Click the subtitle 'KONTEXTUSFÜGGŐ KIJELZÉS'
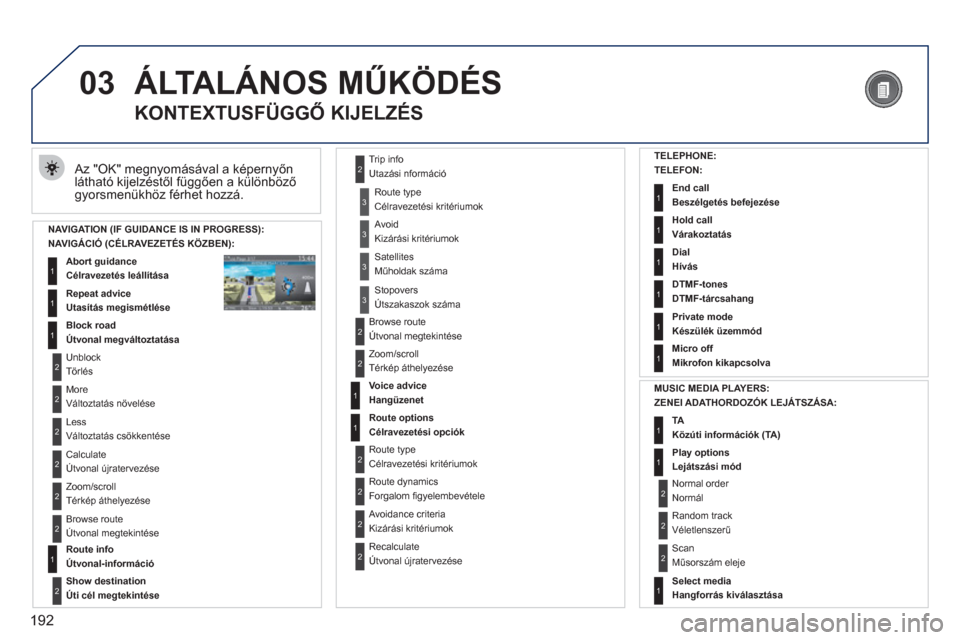960x640 pixels. coord(279,113)
